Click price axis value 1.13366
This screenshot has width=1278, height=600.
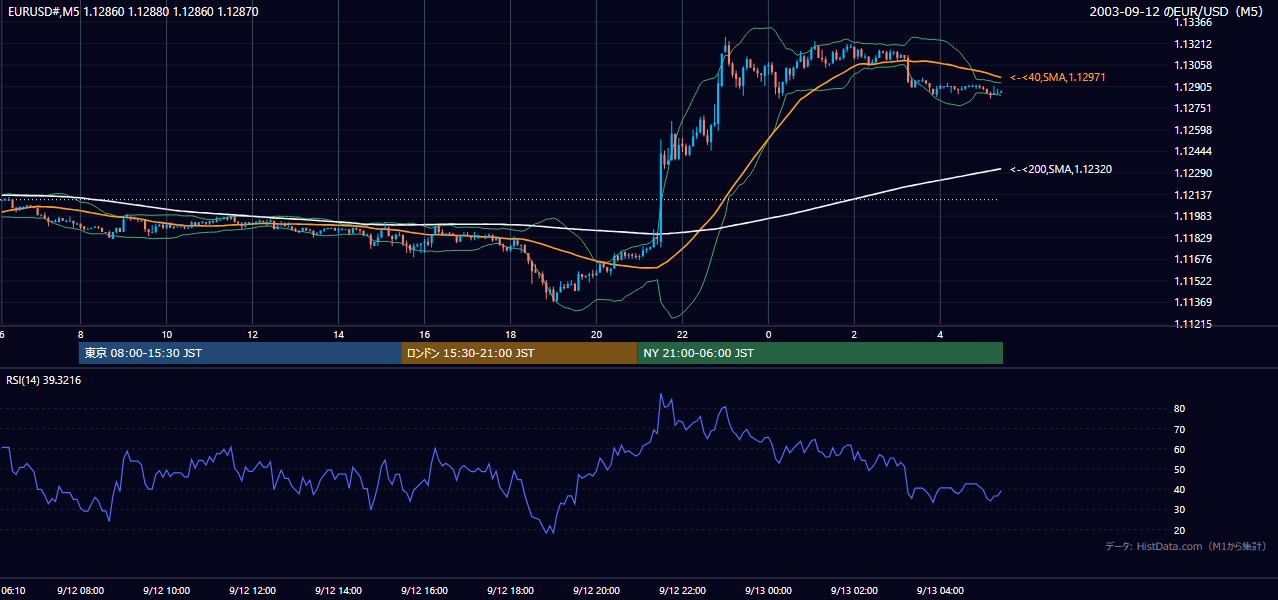tap(1194, 22)
